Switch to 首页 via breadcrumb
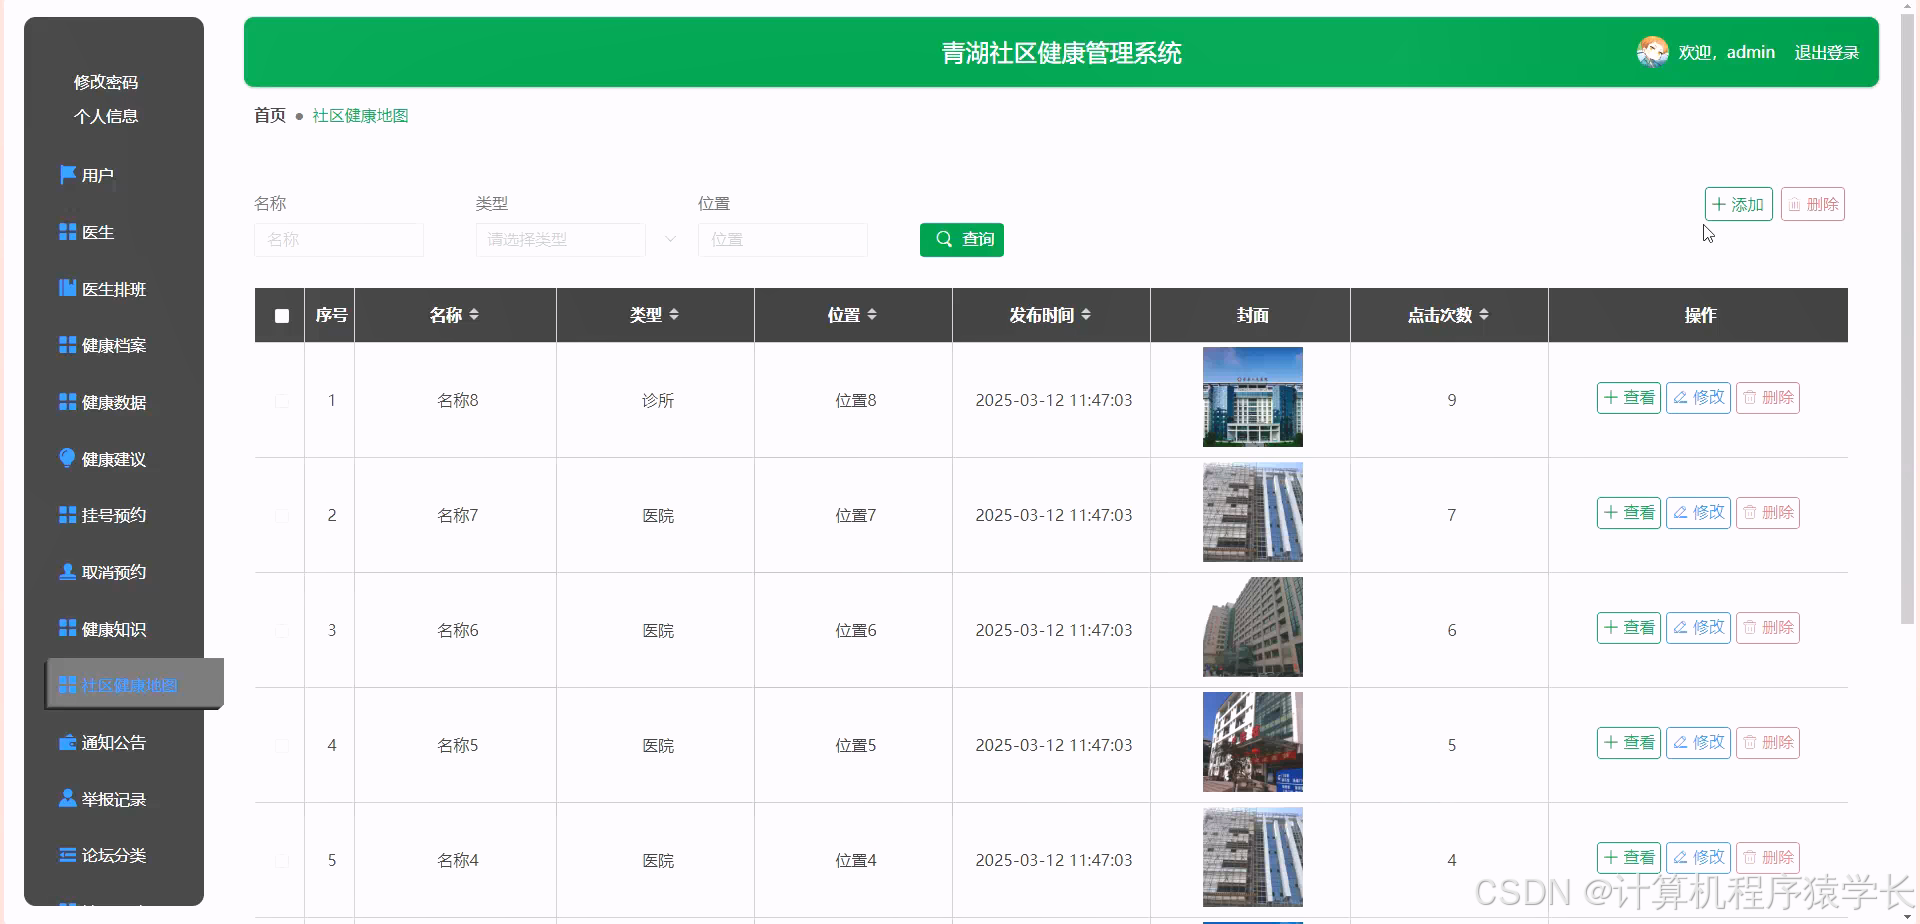Screen dimensions: 1920x924 pos(268,115)
